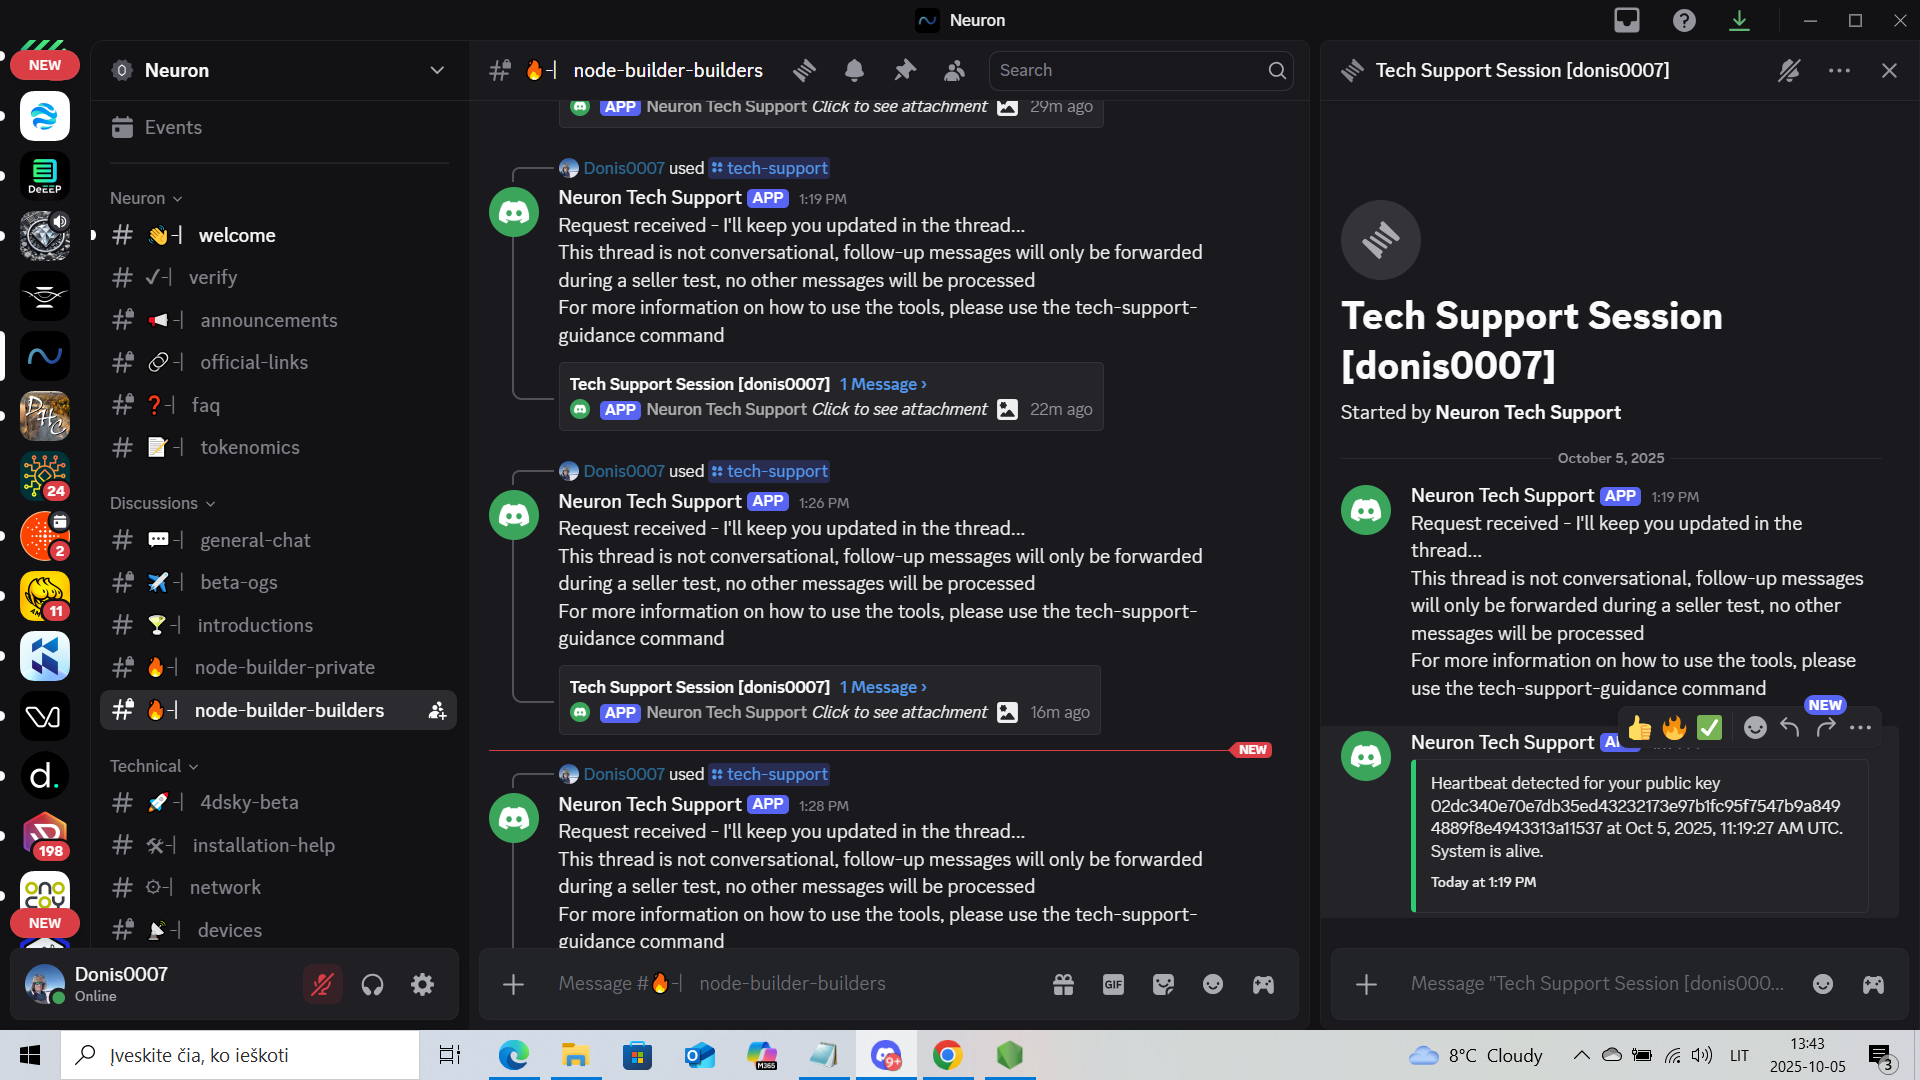The height and width of the screenshot is (1080, 1920).
Task: Open activities controller in thread message bar
Action: click(x=1873, y=984)
